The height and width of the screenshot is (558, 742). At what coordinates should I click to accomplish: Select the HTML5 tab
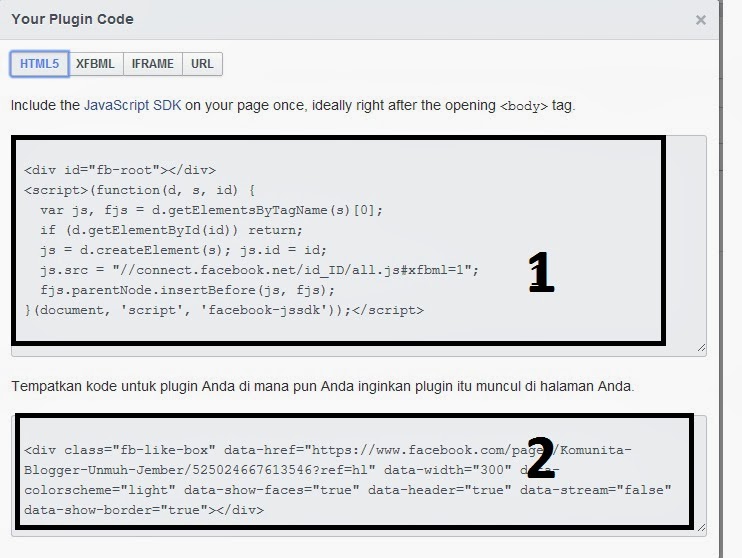[x=40, y=64]
